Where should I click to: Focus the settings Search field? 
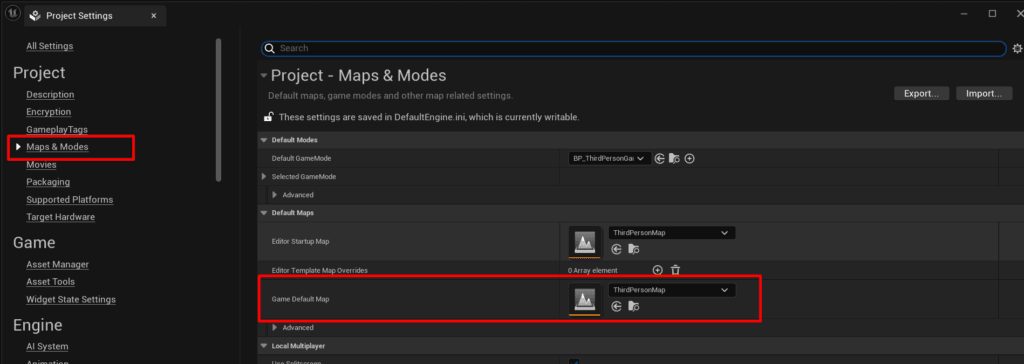click(633, 48)
